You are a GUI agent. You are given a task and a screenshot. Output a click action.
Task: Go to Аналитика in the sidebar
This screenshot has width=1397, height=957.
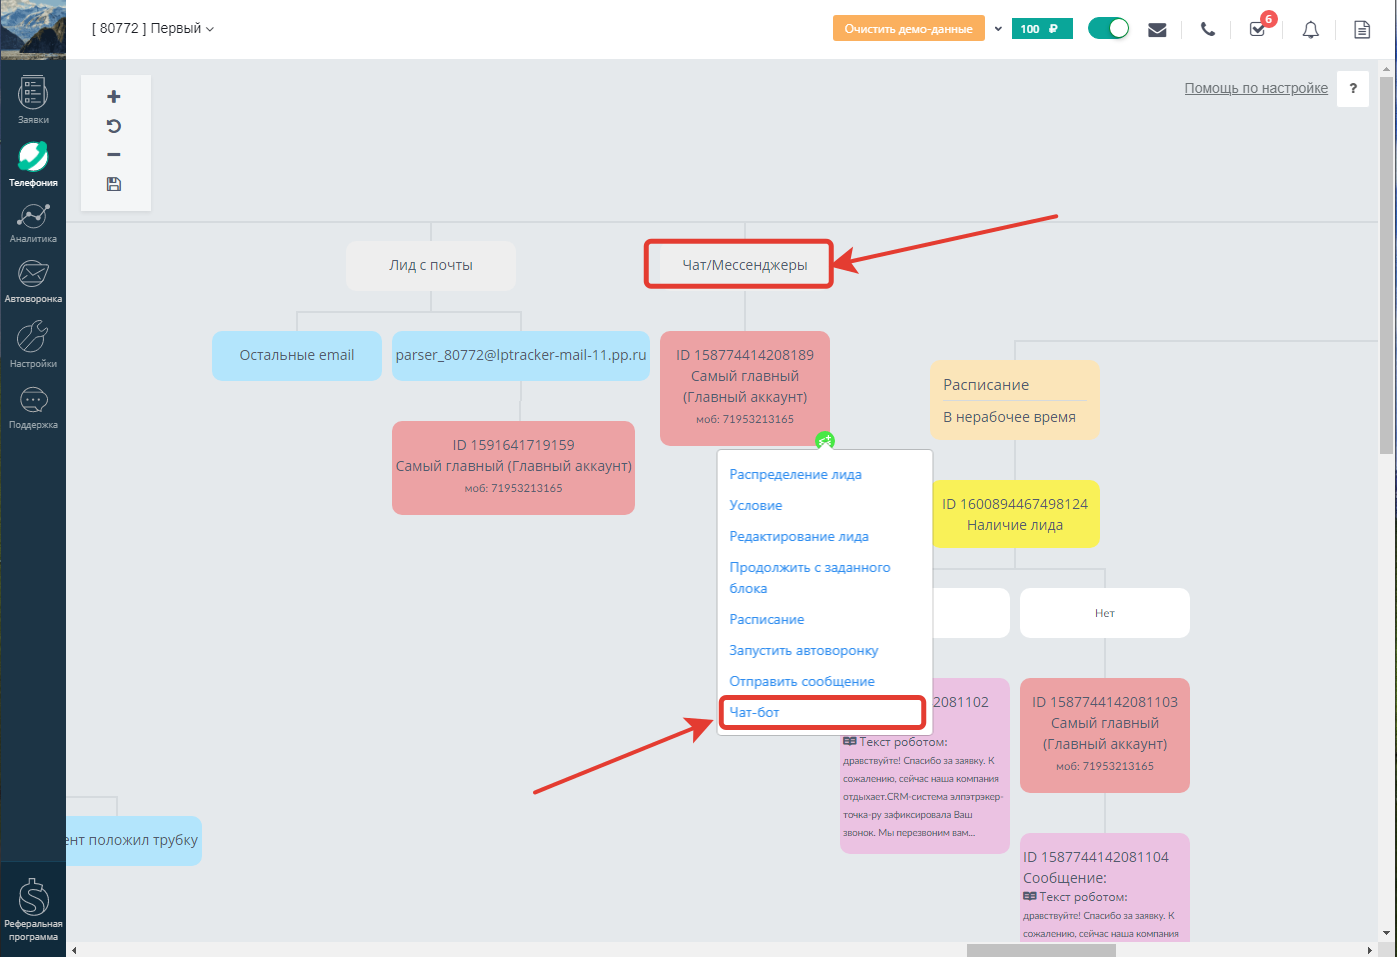click(33, 224)
